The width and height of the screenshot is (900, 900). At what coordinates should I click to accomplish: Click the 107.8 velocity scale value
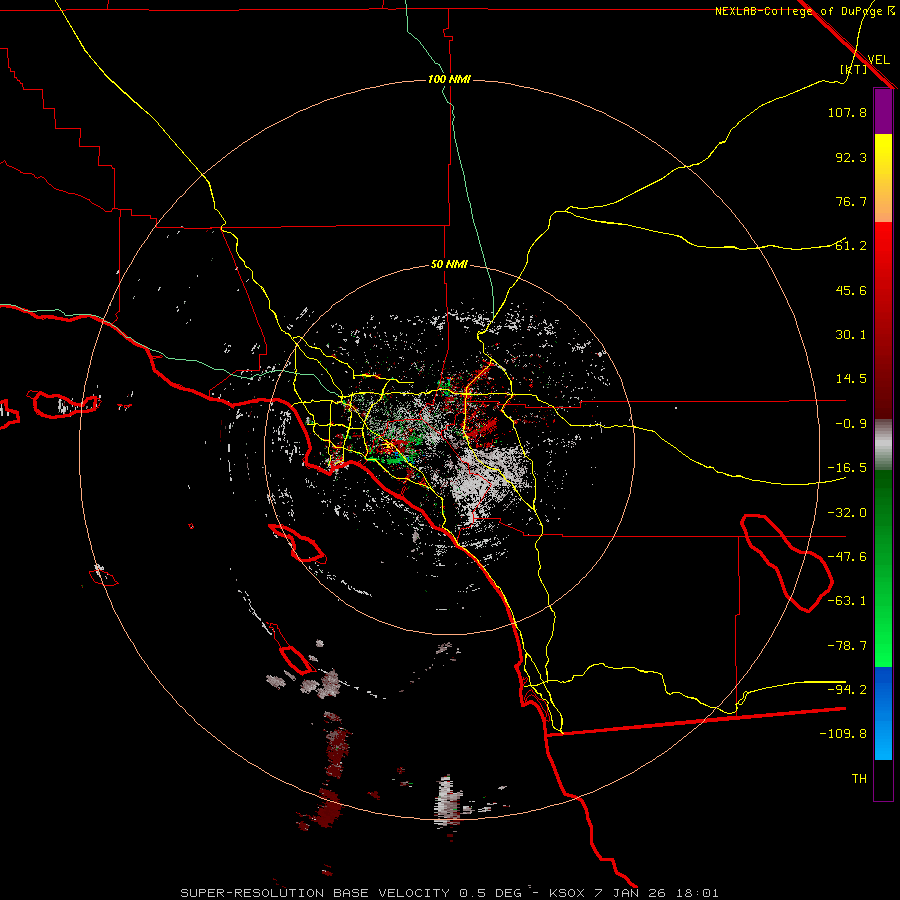847,112
